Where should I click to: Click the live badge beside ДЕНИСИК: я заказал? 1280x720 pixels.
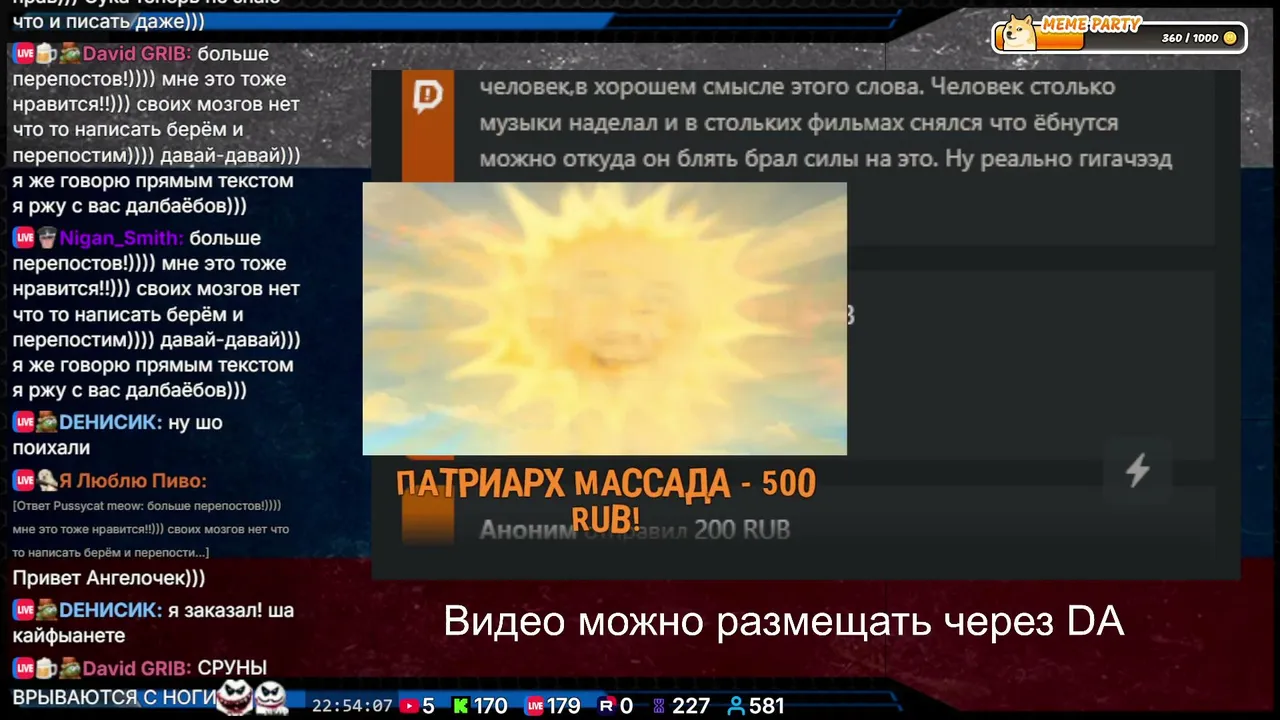pyautogui.click(x=24, y=610)
